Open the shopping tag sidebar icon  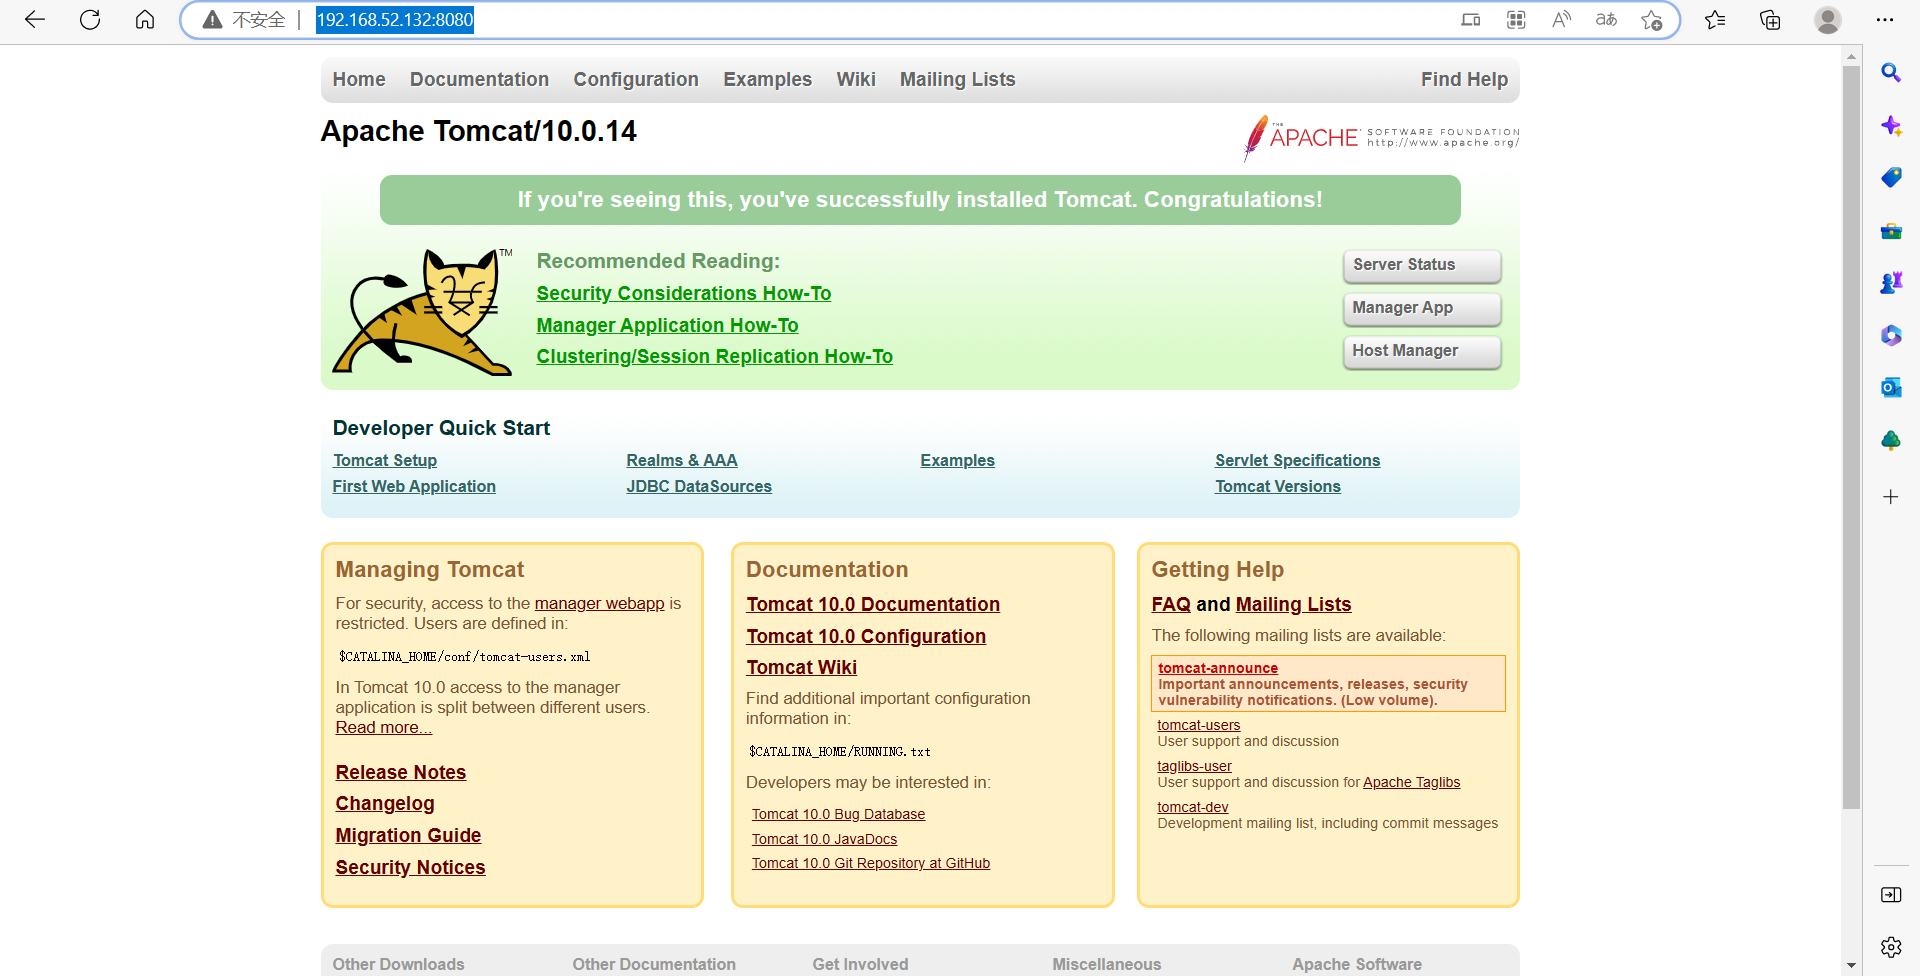tap(1891, 178)
